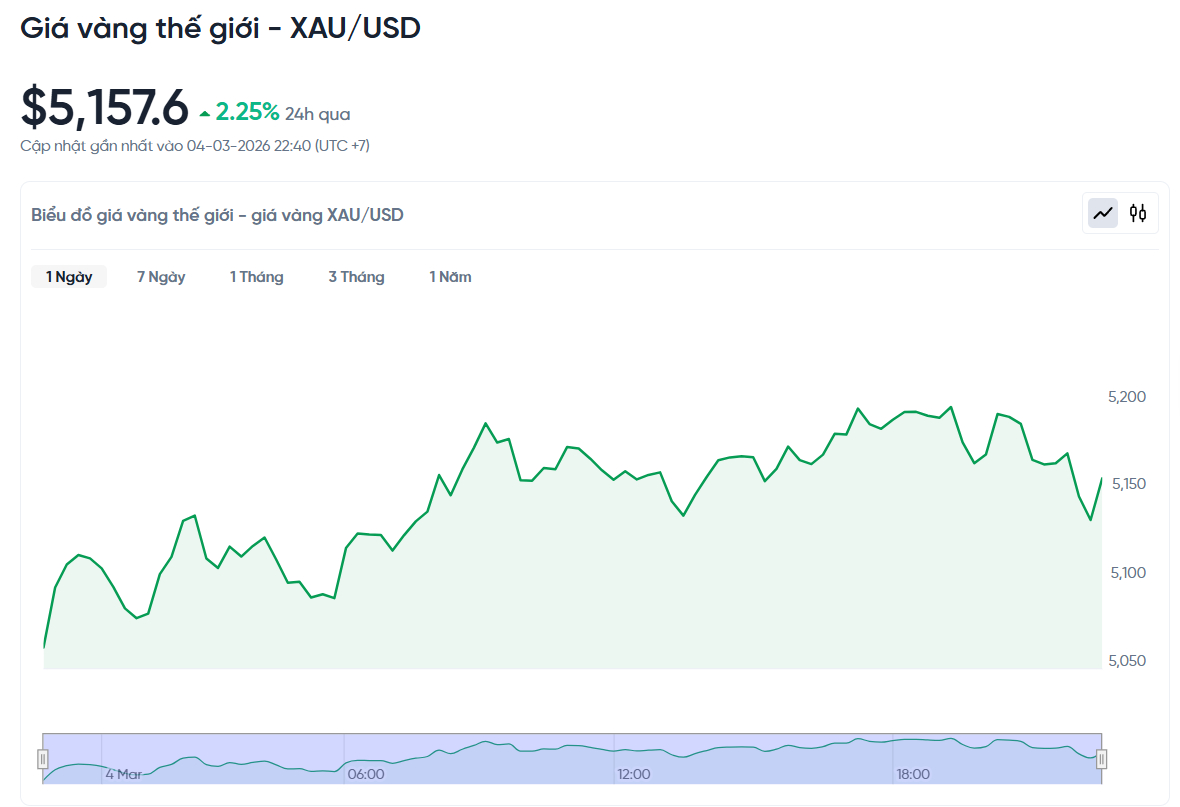Screen dimensions: 1180x807
Task: Open the 1 Năm time range tab
Action: click(x=450, y=276)
